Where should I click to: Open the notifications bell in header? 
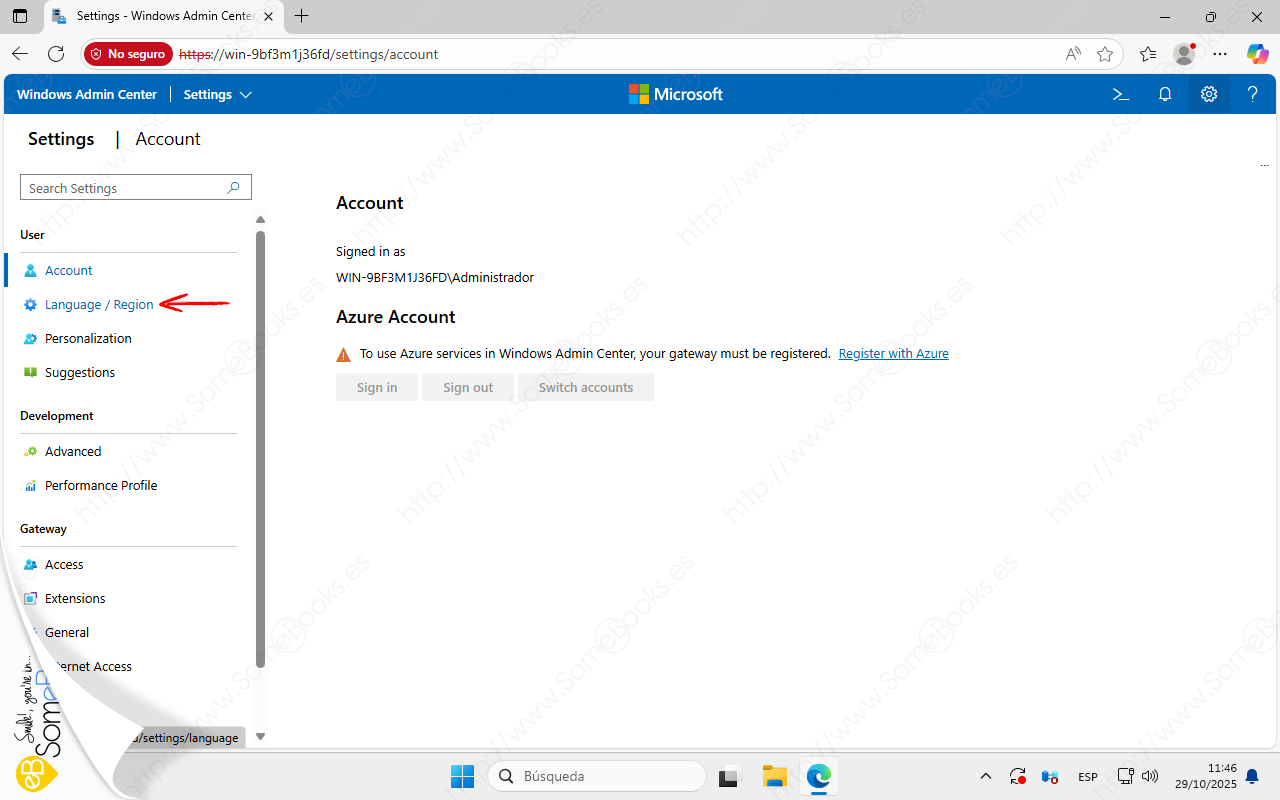pyautogui.click(x=1165, y=94)
